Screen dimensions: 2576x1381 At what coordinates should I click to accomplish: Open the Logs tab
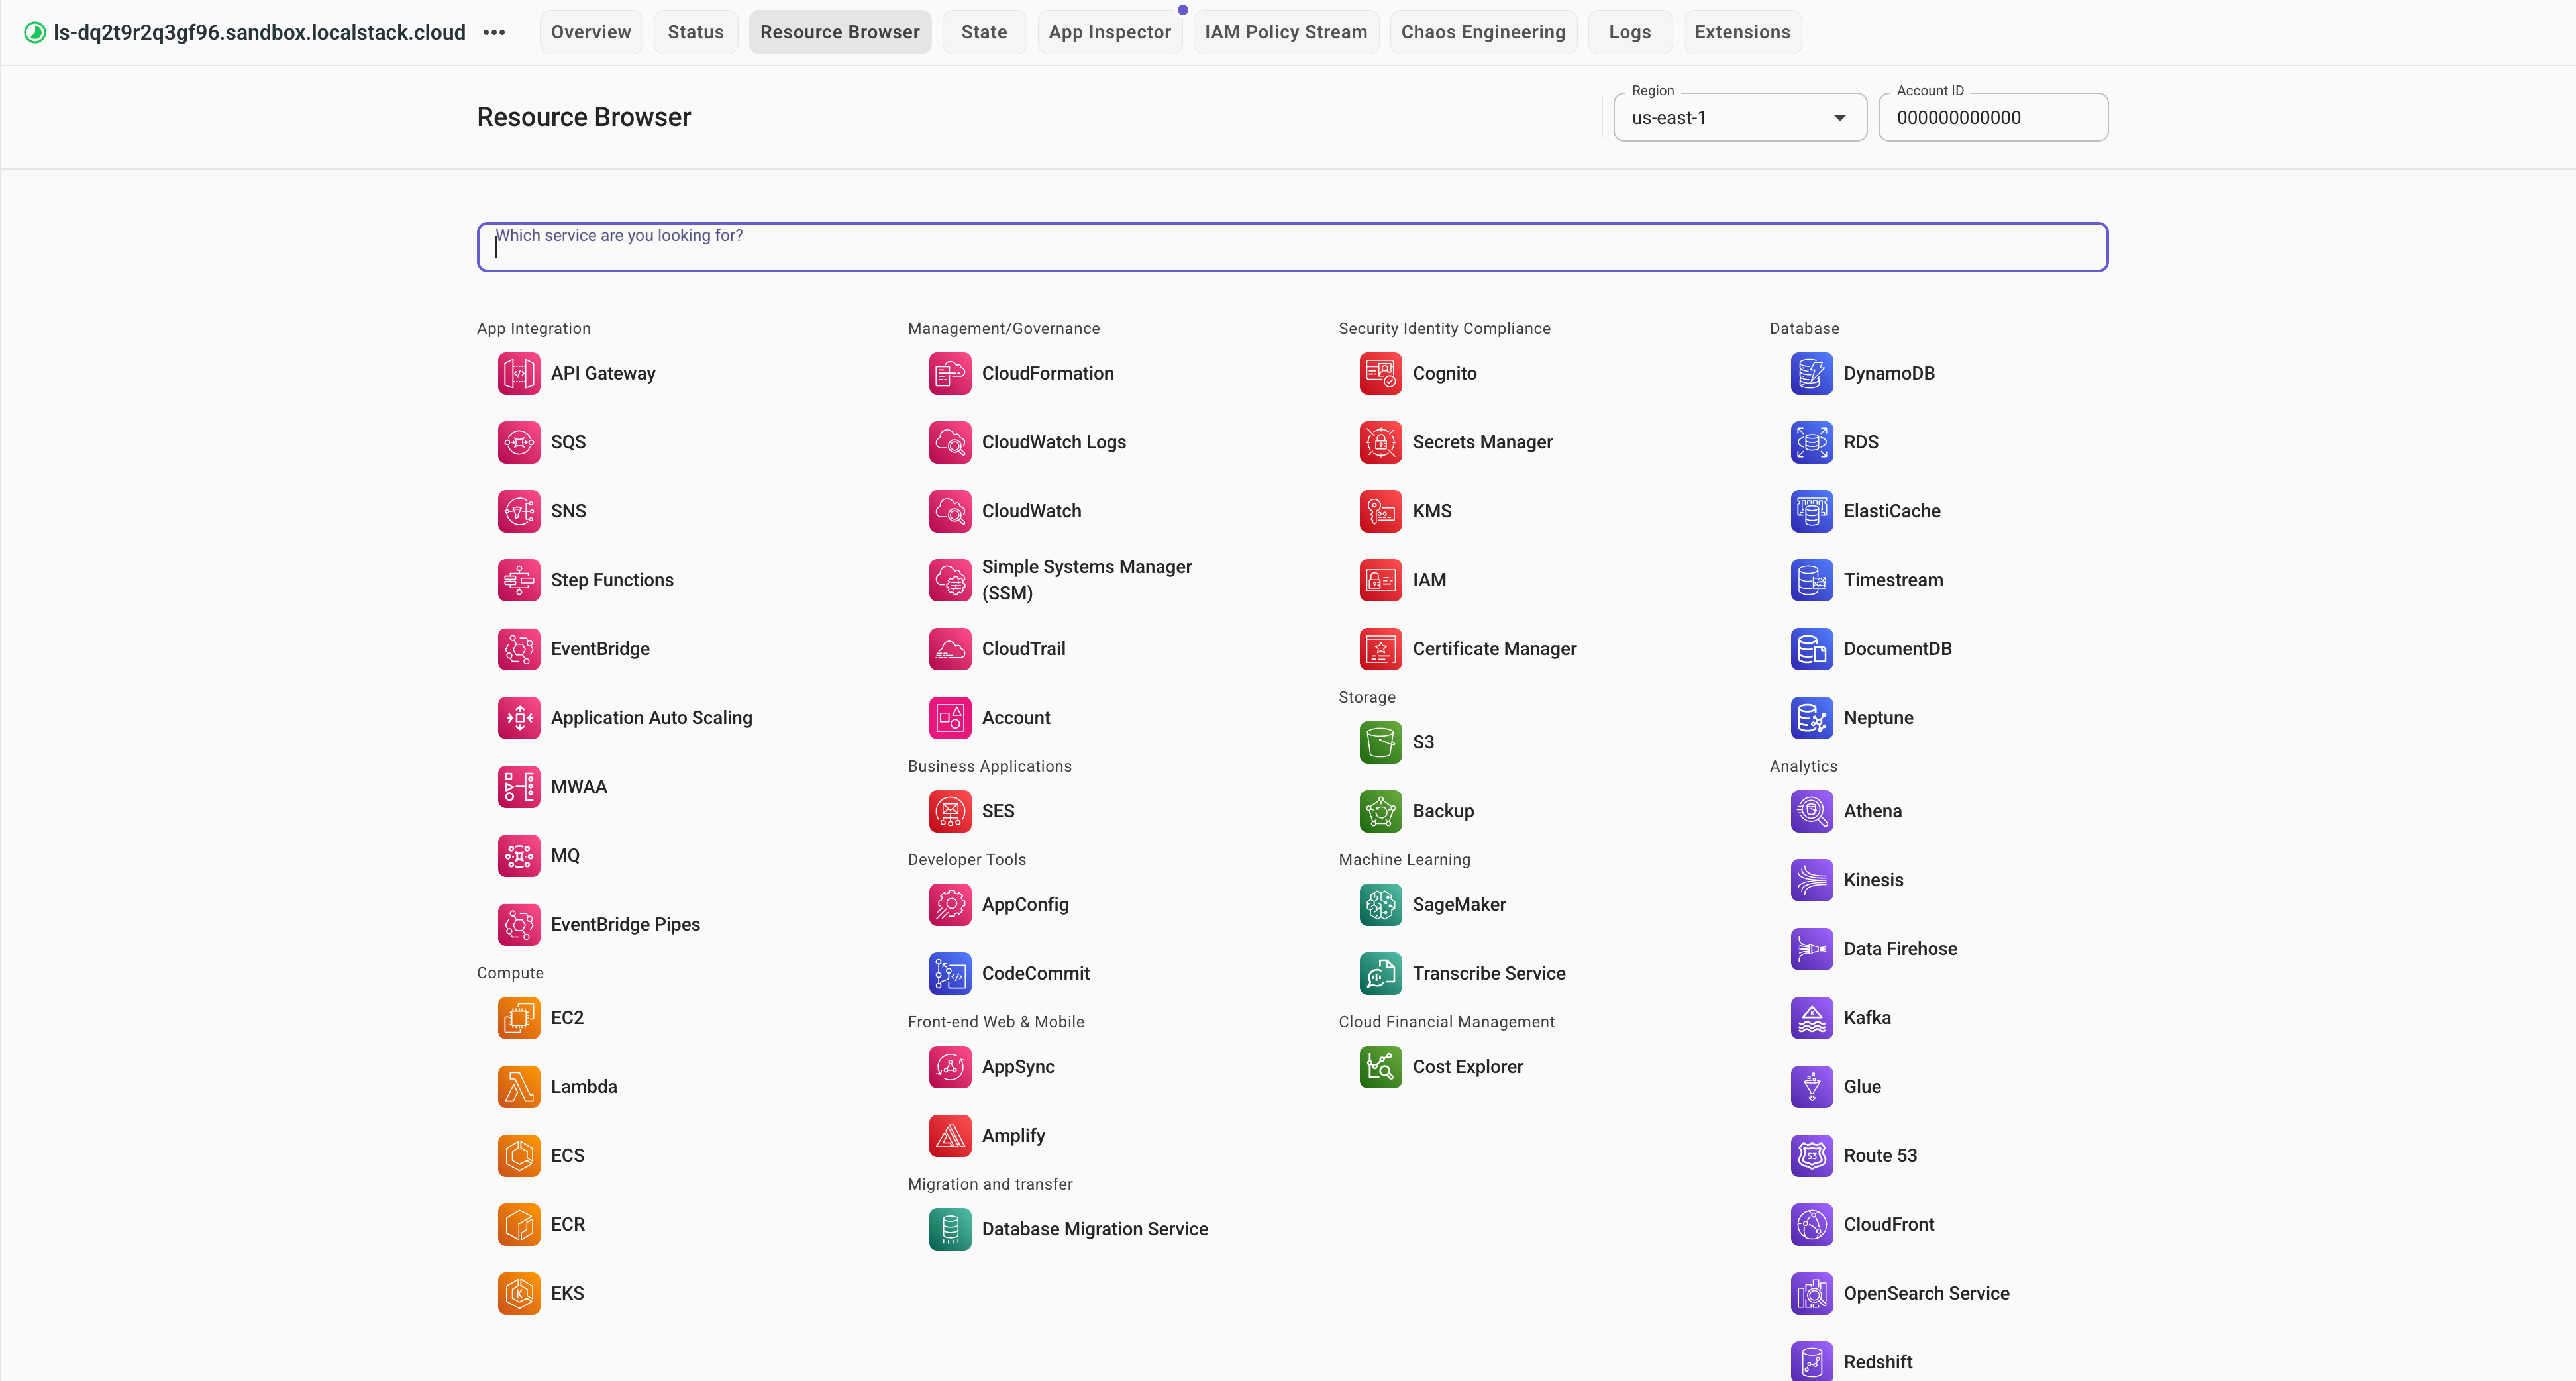1630,33
